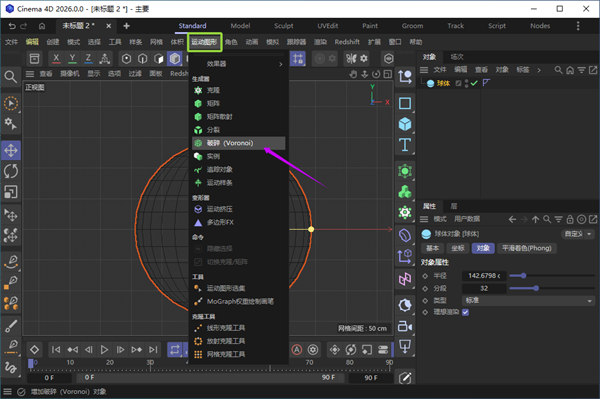Activate the live selection tool
The width and height of the screenshot is (600, 399).
click(x=11, y=103)
